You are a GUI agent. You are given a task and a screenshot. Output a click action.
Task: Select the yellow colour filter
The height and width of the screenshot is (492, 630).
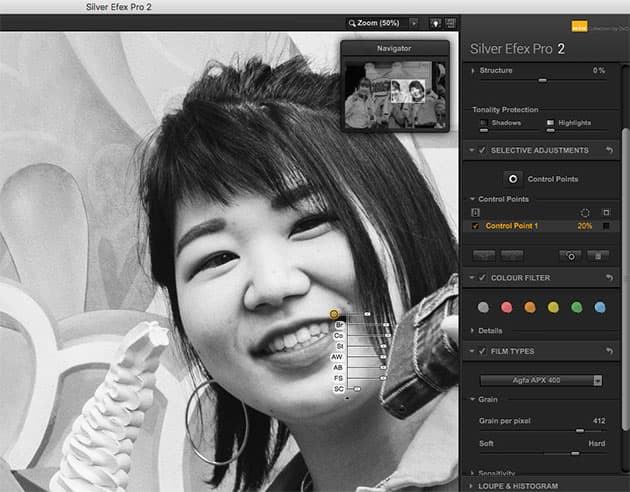(553, 308)
